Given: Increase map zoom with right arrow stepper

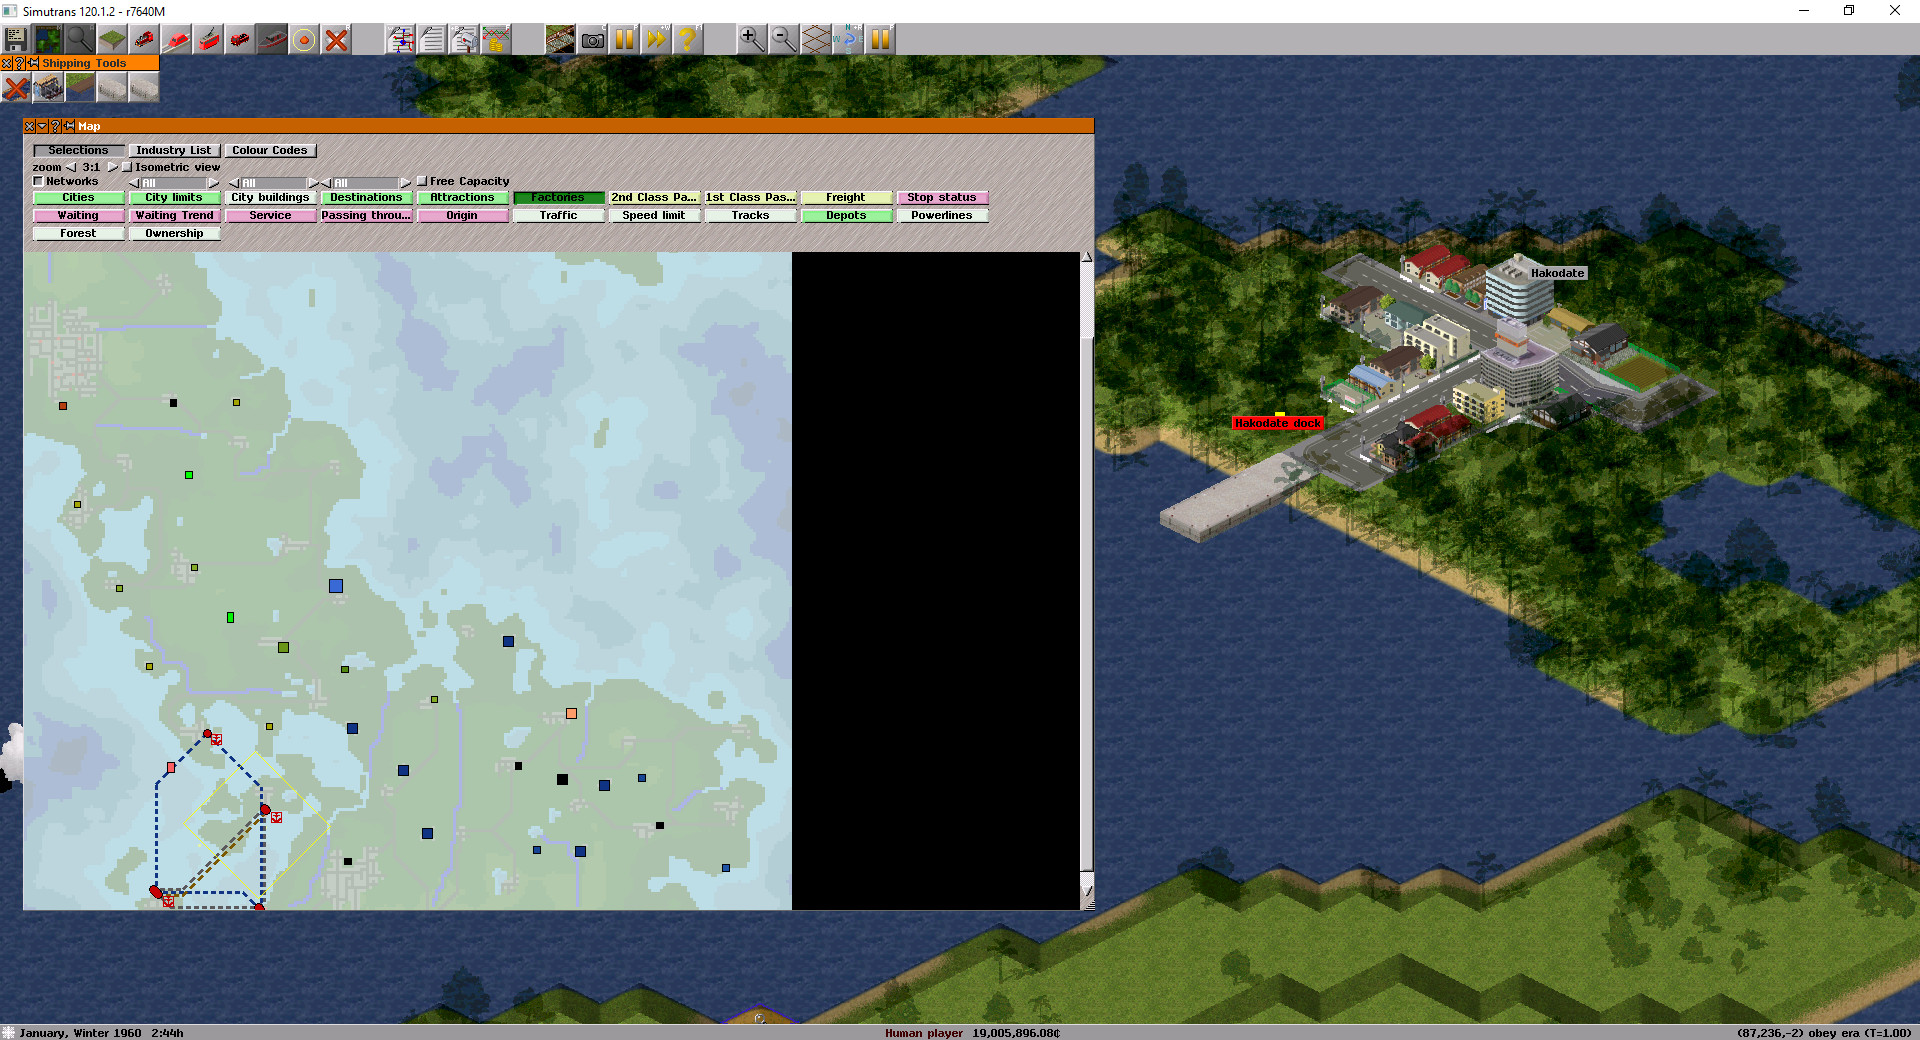Looking at the screenshot, I should tap(113, 167).
